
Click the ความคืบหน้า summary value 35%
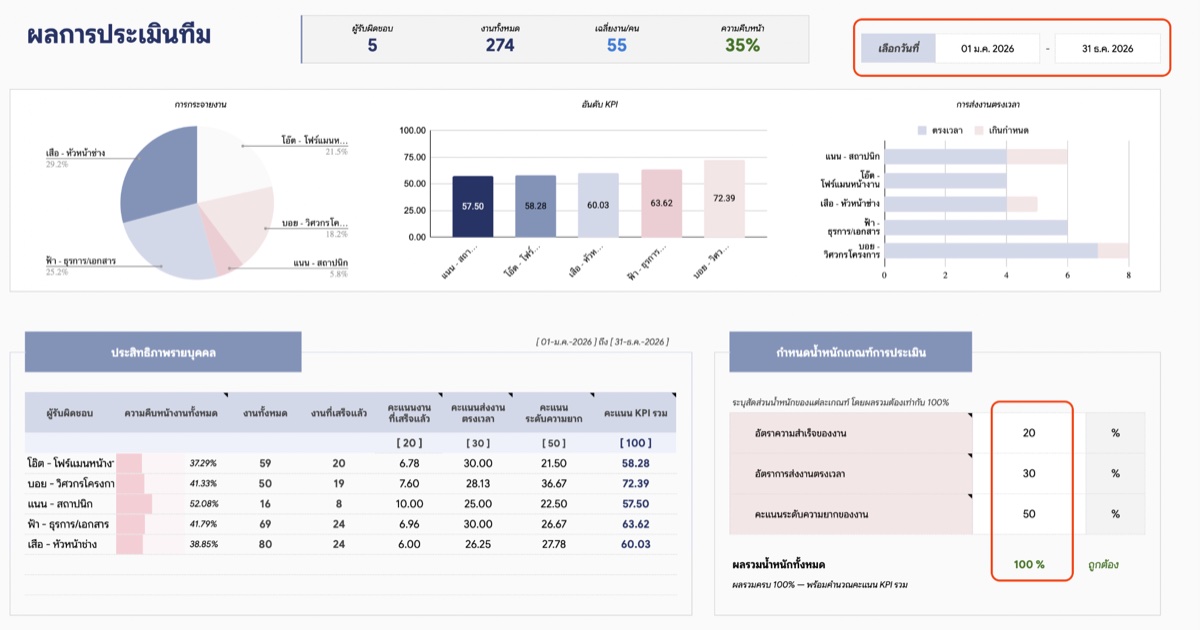(742, 45)
